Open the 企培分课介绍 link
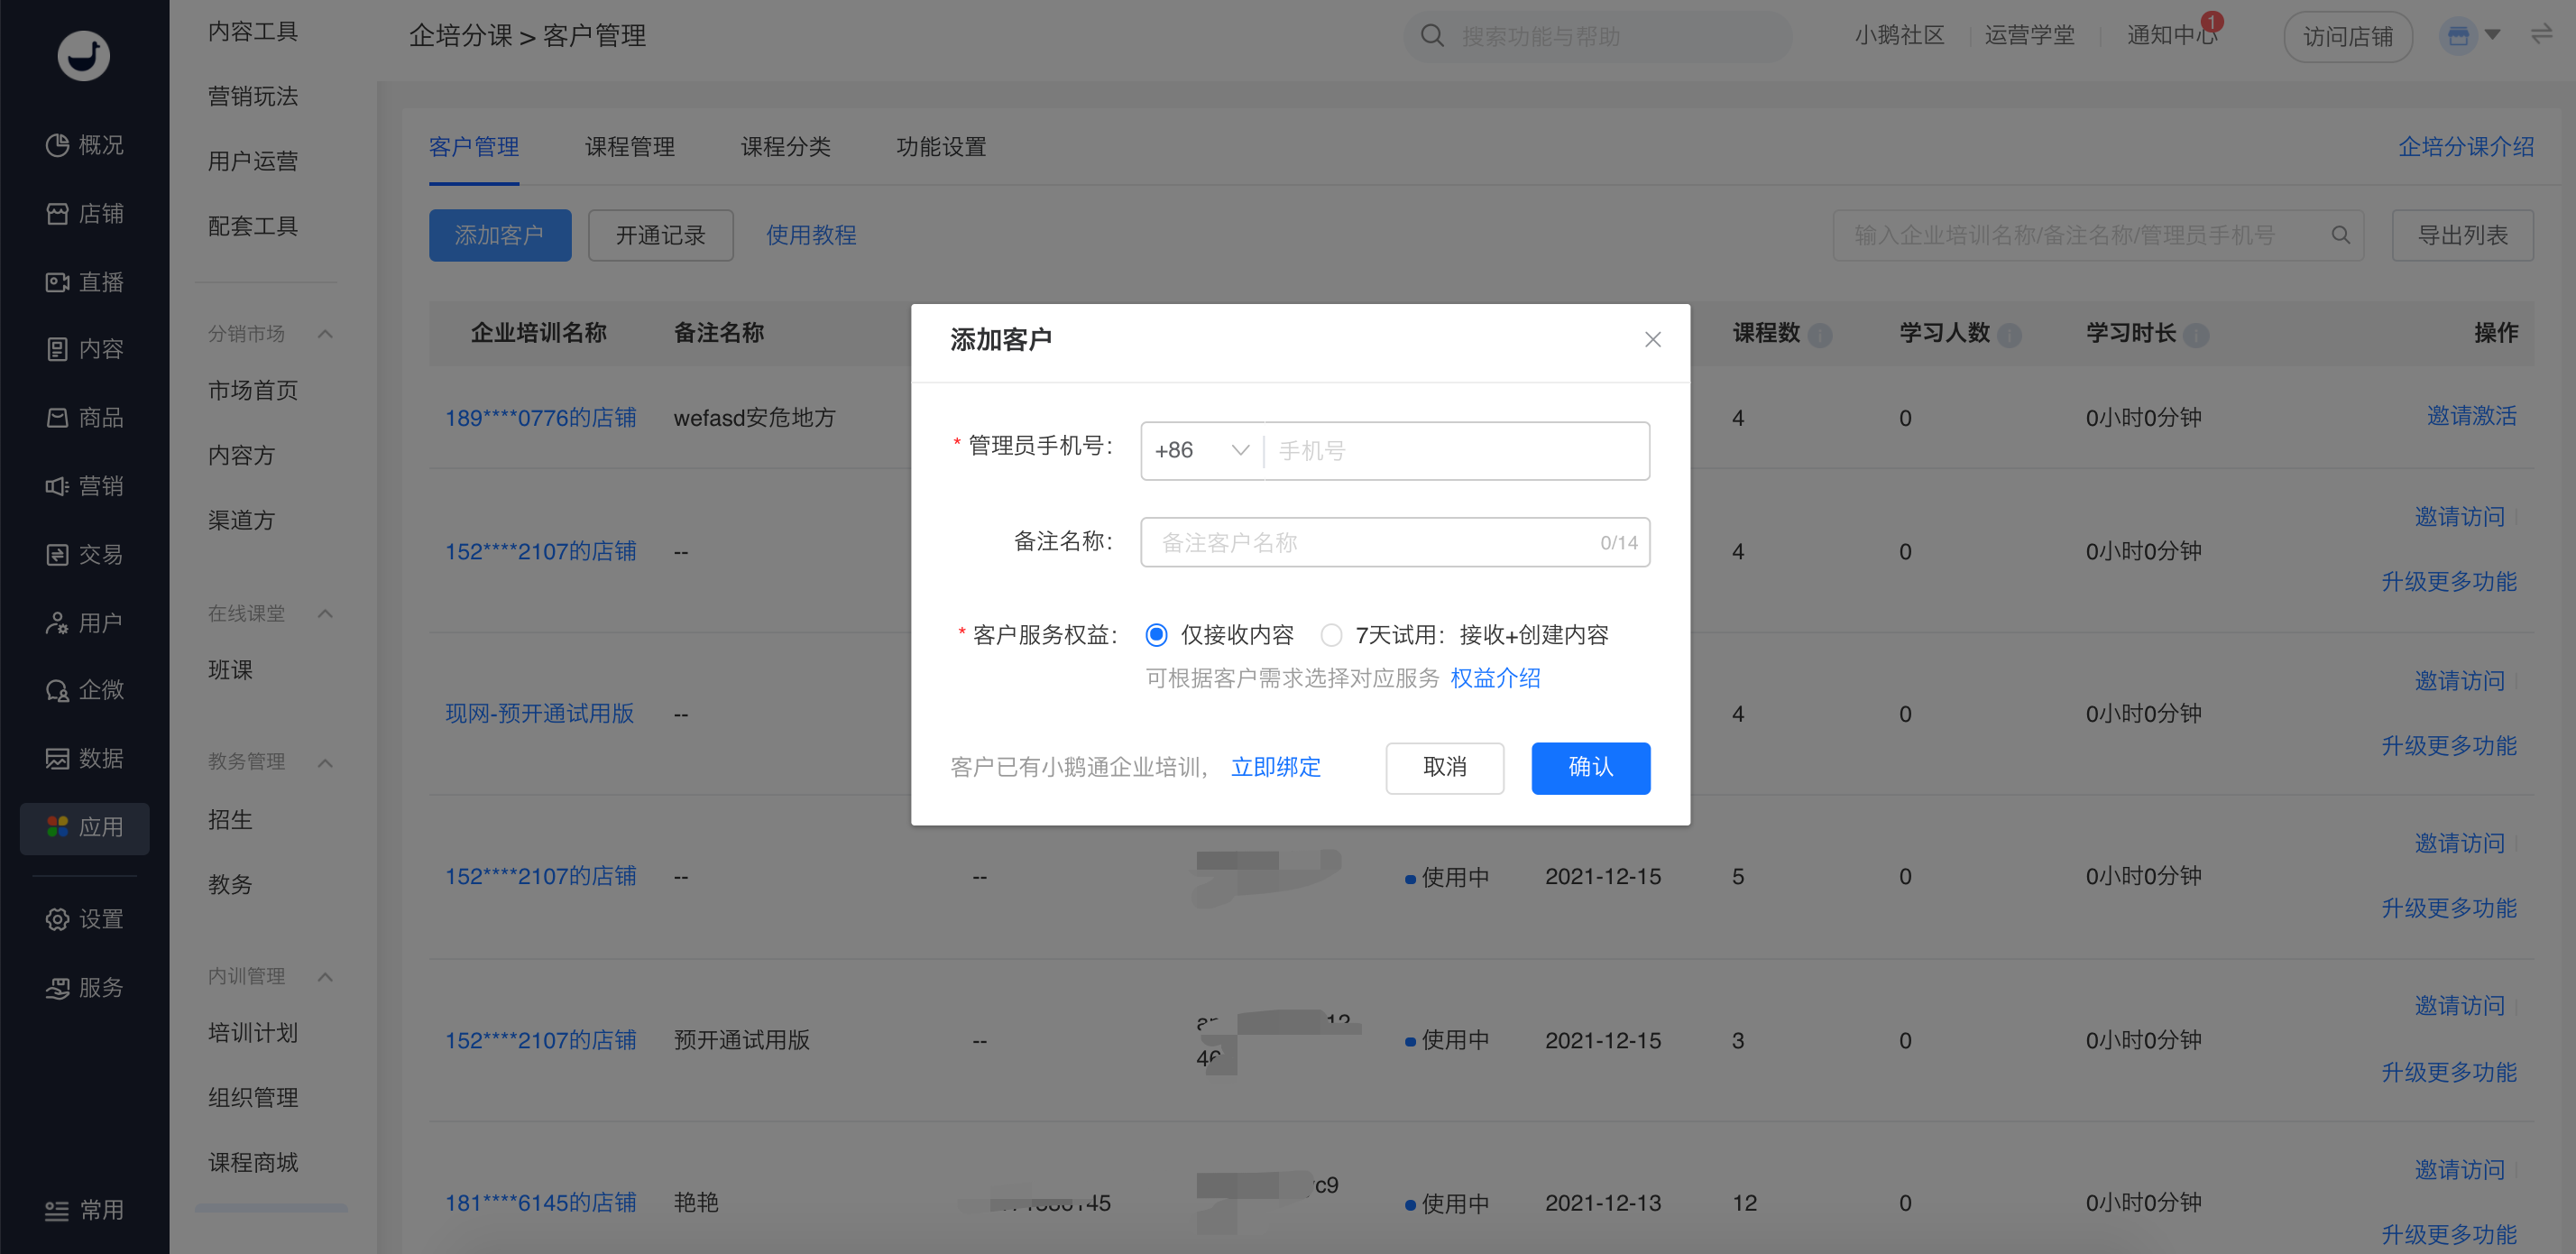The height and width of the screenshot is (1254, 2576). (2465, 147)
